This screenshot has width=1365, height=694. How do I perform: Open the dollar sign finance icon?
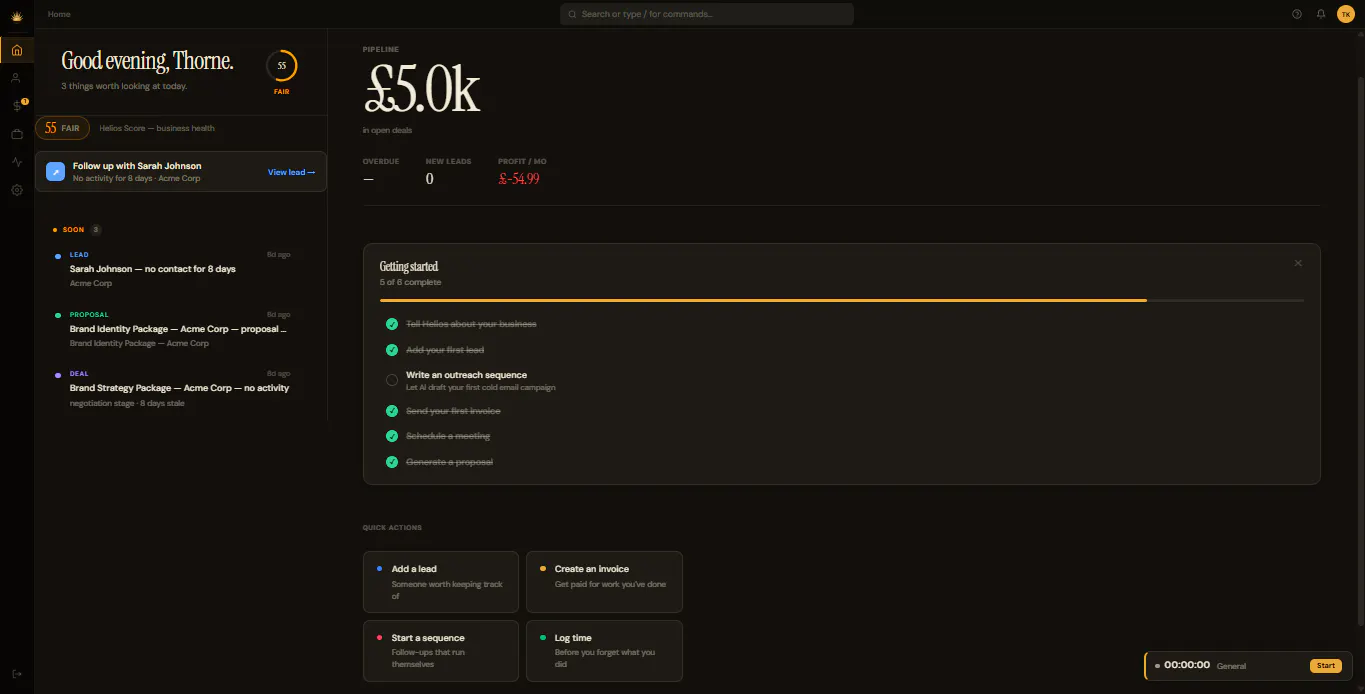pos(16,106)
